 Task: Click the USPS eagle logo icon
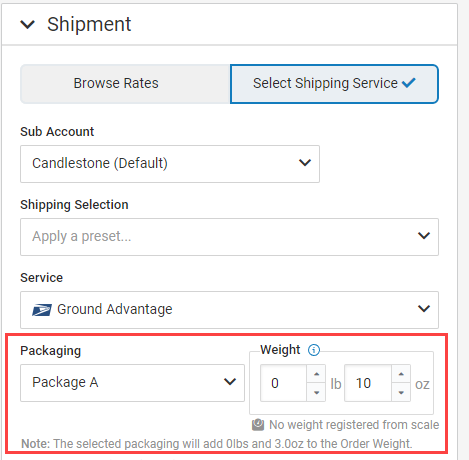[x=42, y=310]
